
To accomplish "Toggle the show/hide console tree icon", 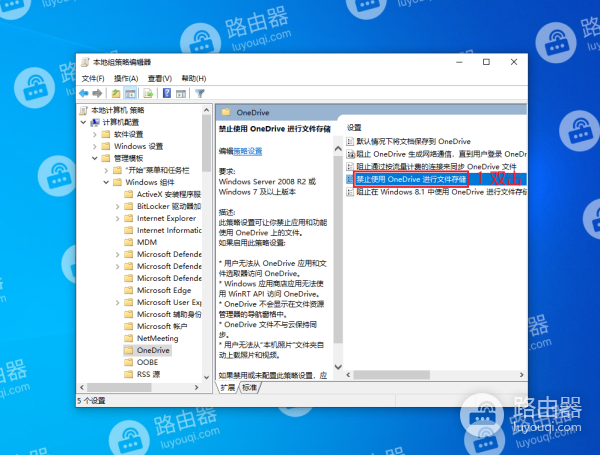I will [x=130, y=93].
